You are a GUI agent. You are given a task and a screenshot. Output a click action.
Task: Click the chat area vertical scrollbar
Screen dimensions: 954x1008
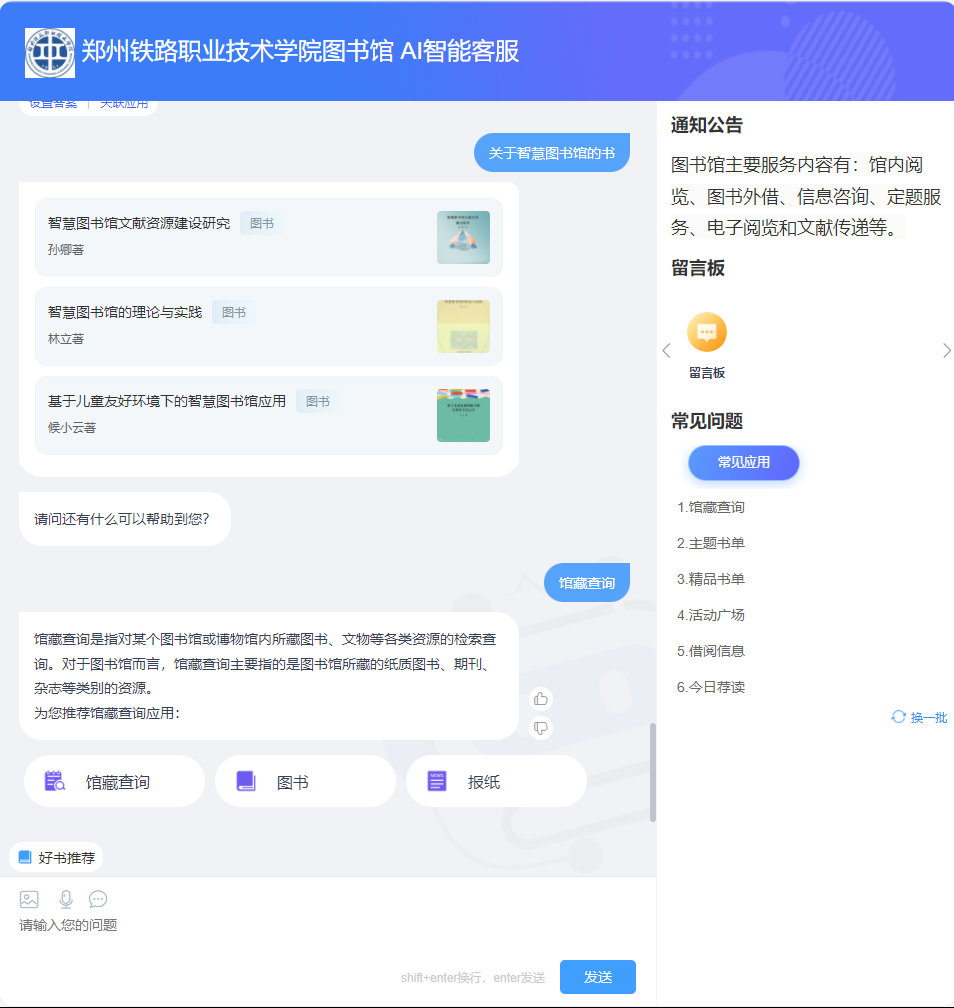point(653,770)
